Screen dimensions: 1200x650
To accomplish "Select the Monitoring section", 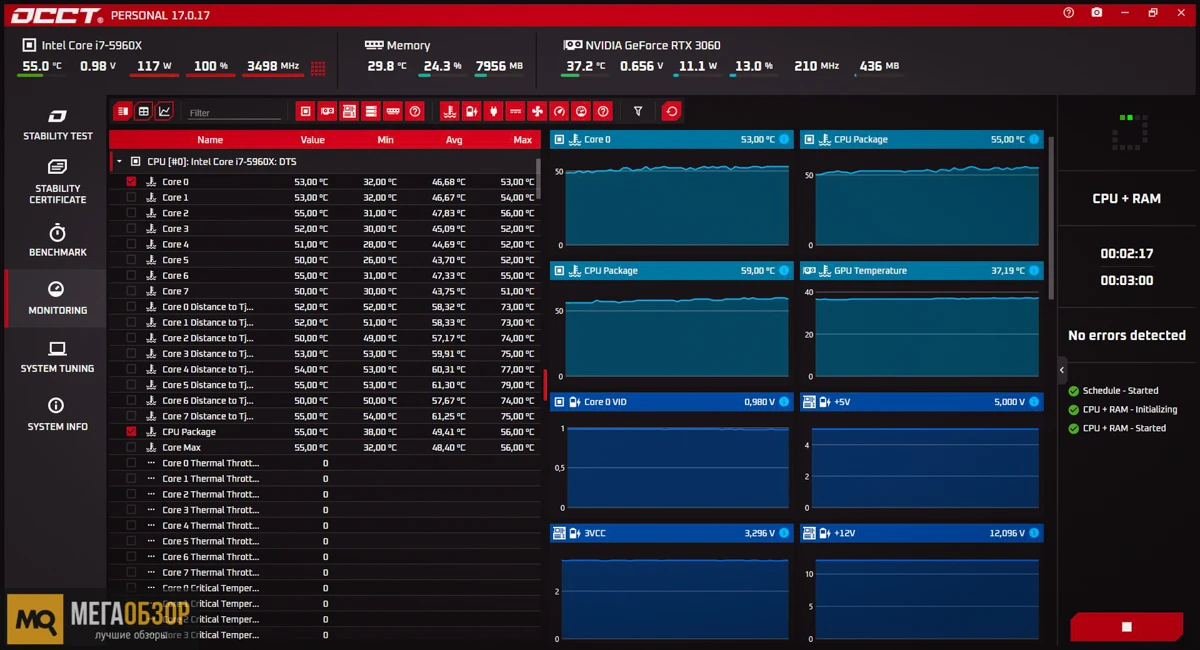I will click(57, 299).
